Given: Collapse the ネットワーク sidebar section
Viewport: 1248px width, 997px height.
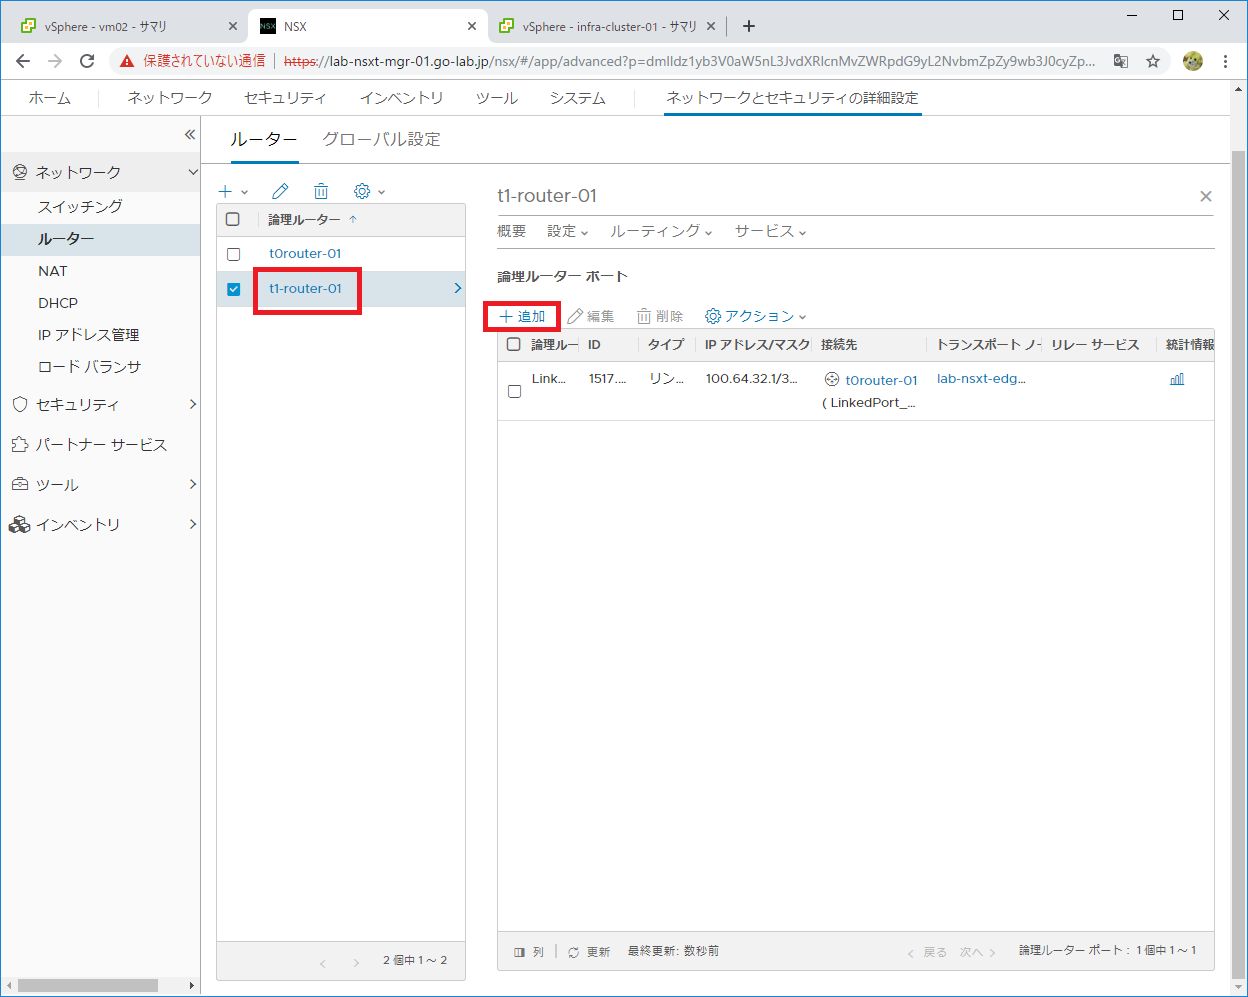Looking at the screenshot, I should coord(193,172).
